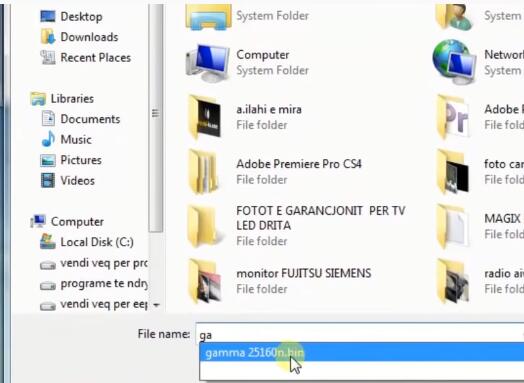Click the File name input field
The width and height of the screenshot is (524, 383).
(x=360, y=334)
